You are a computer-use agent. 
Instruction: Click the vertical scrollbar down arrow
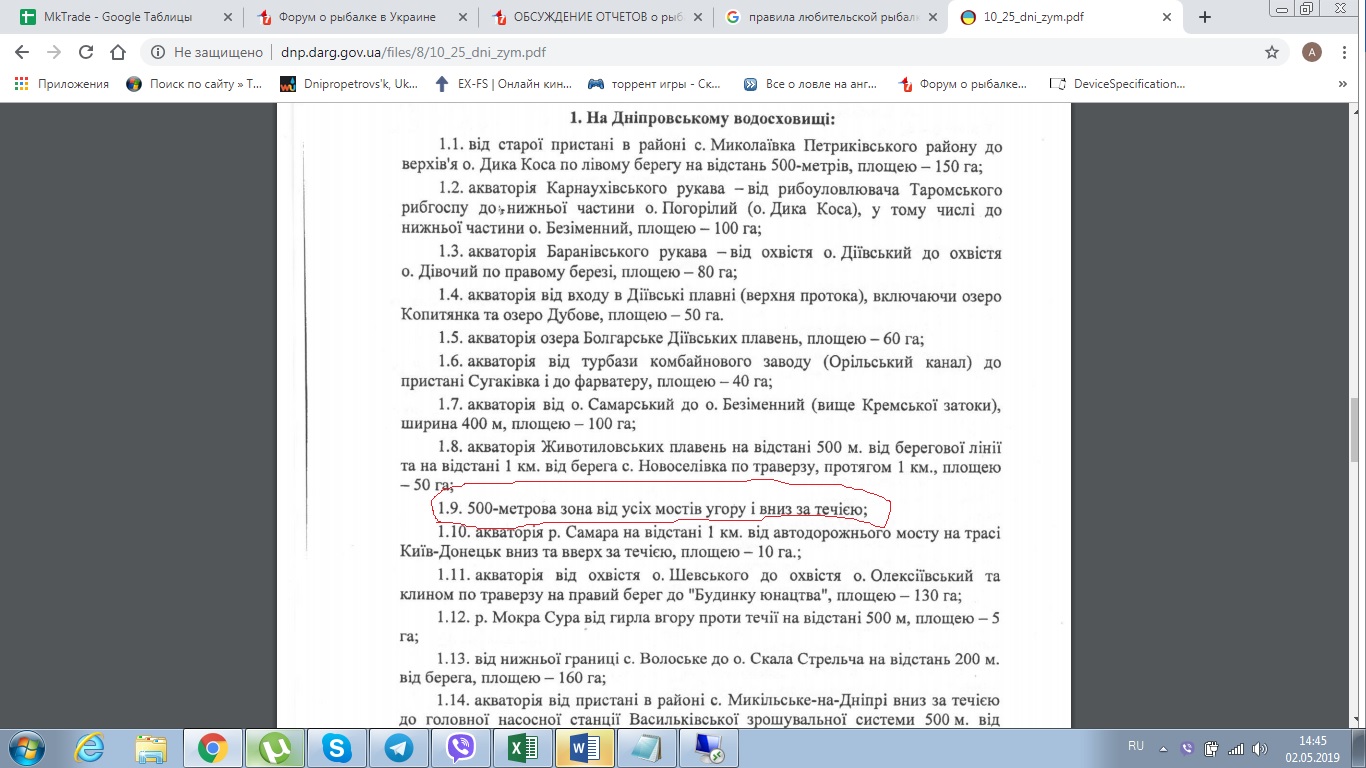(x=1357, y=721)
